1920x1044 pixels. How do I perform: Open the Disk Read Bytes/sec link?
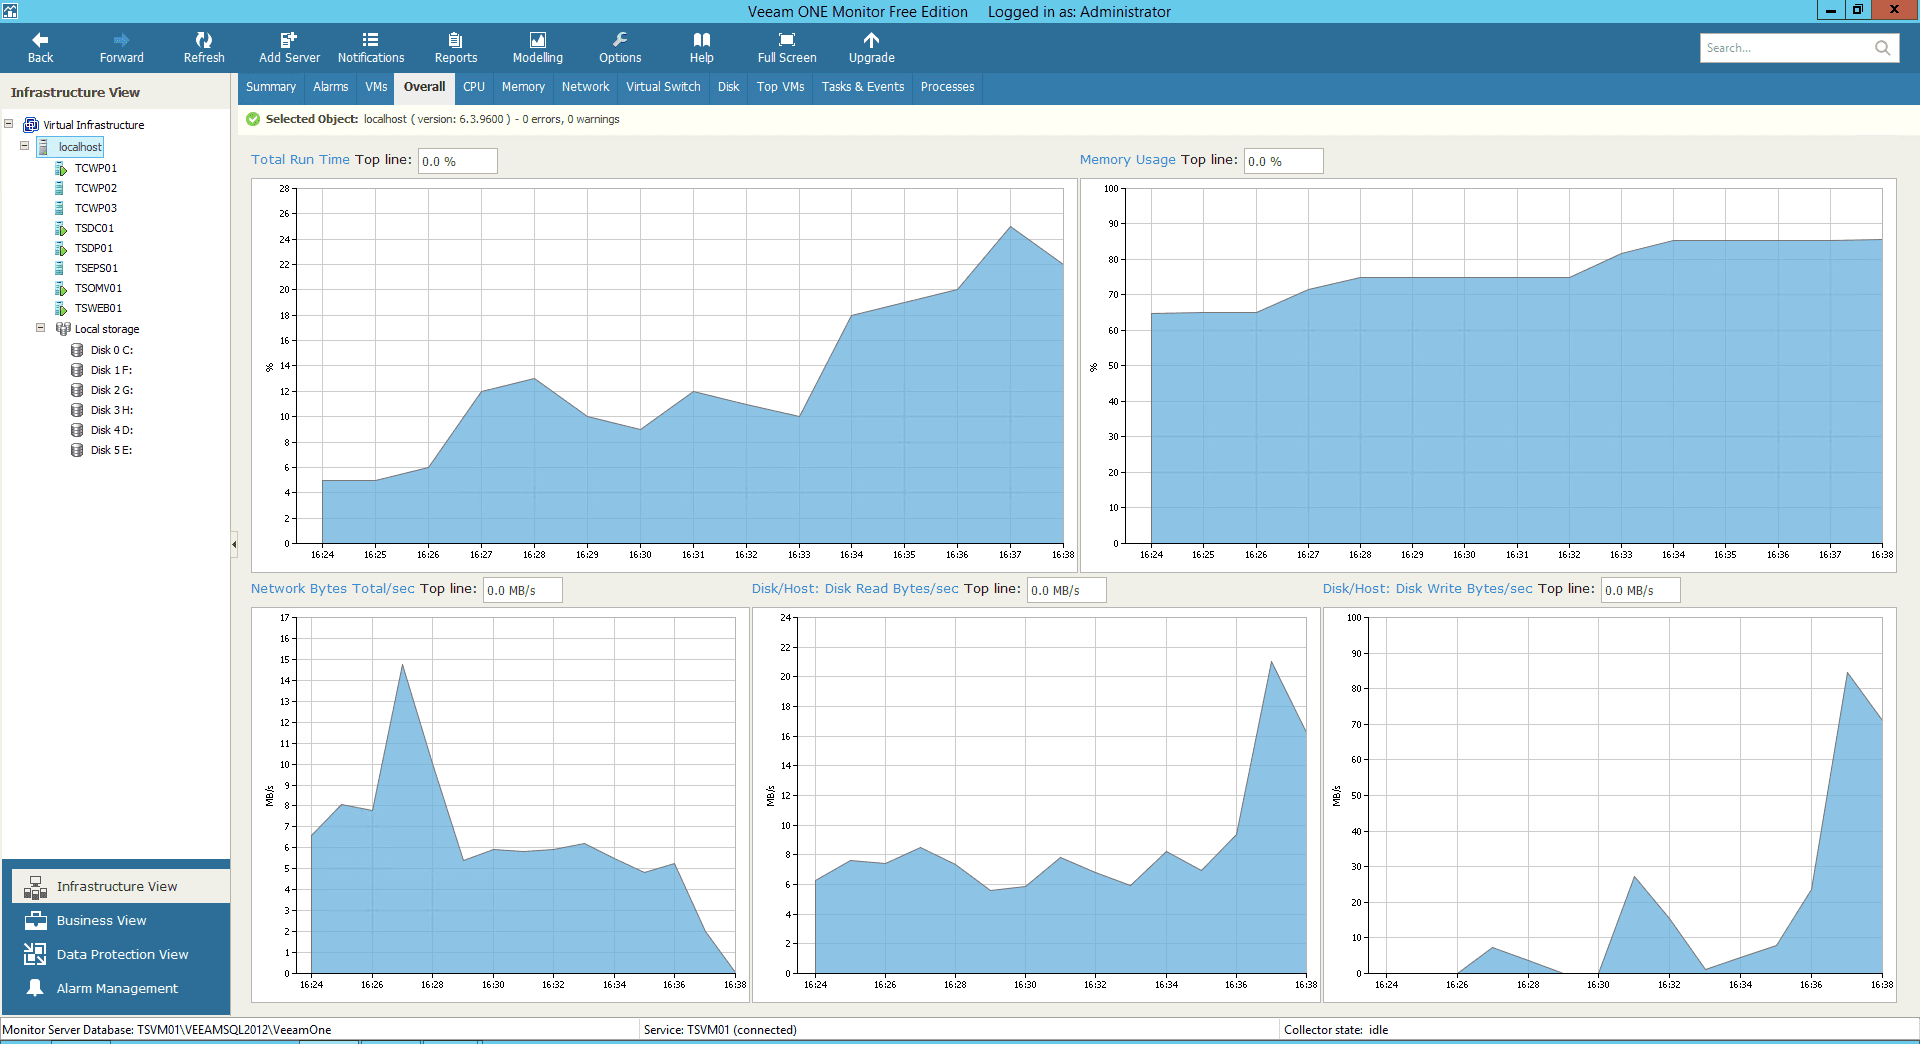855,589
